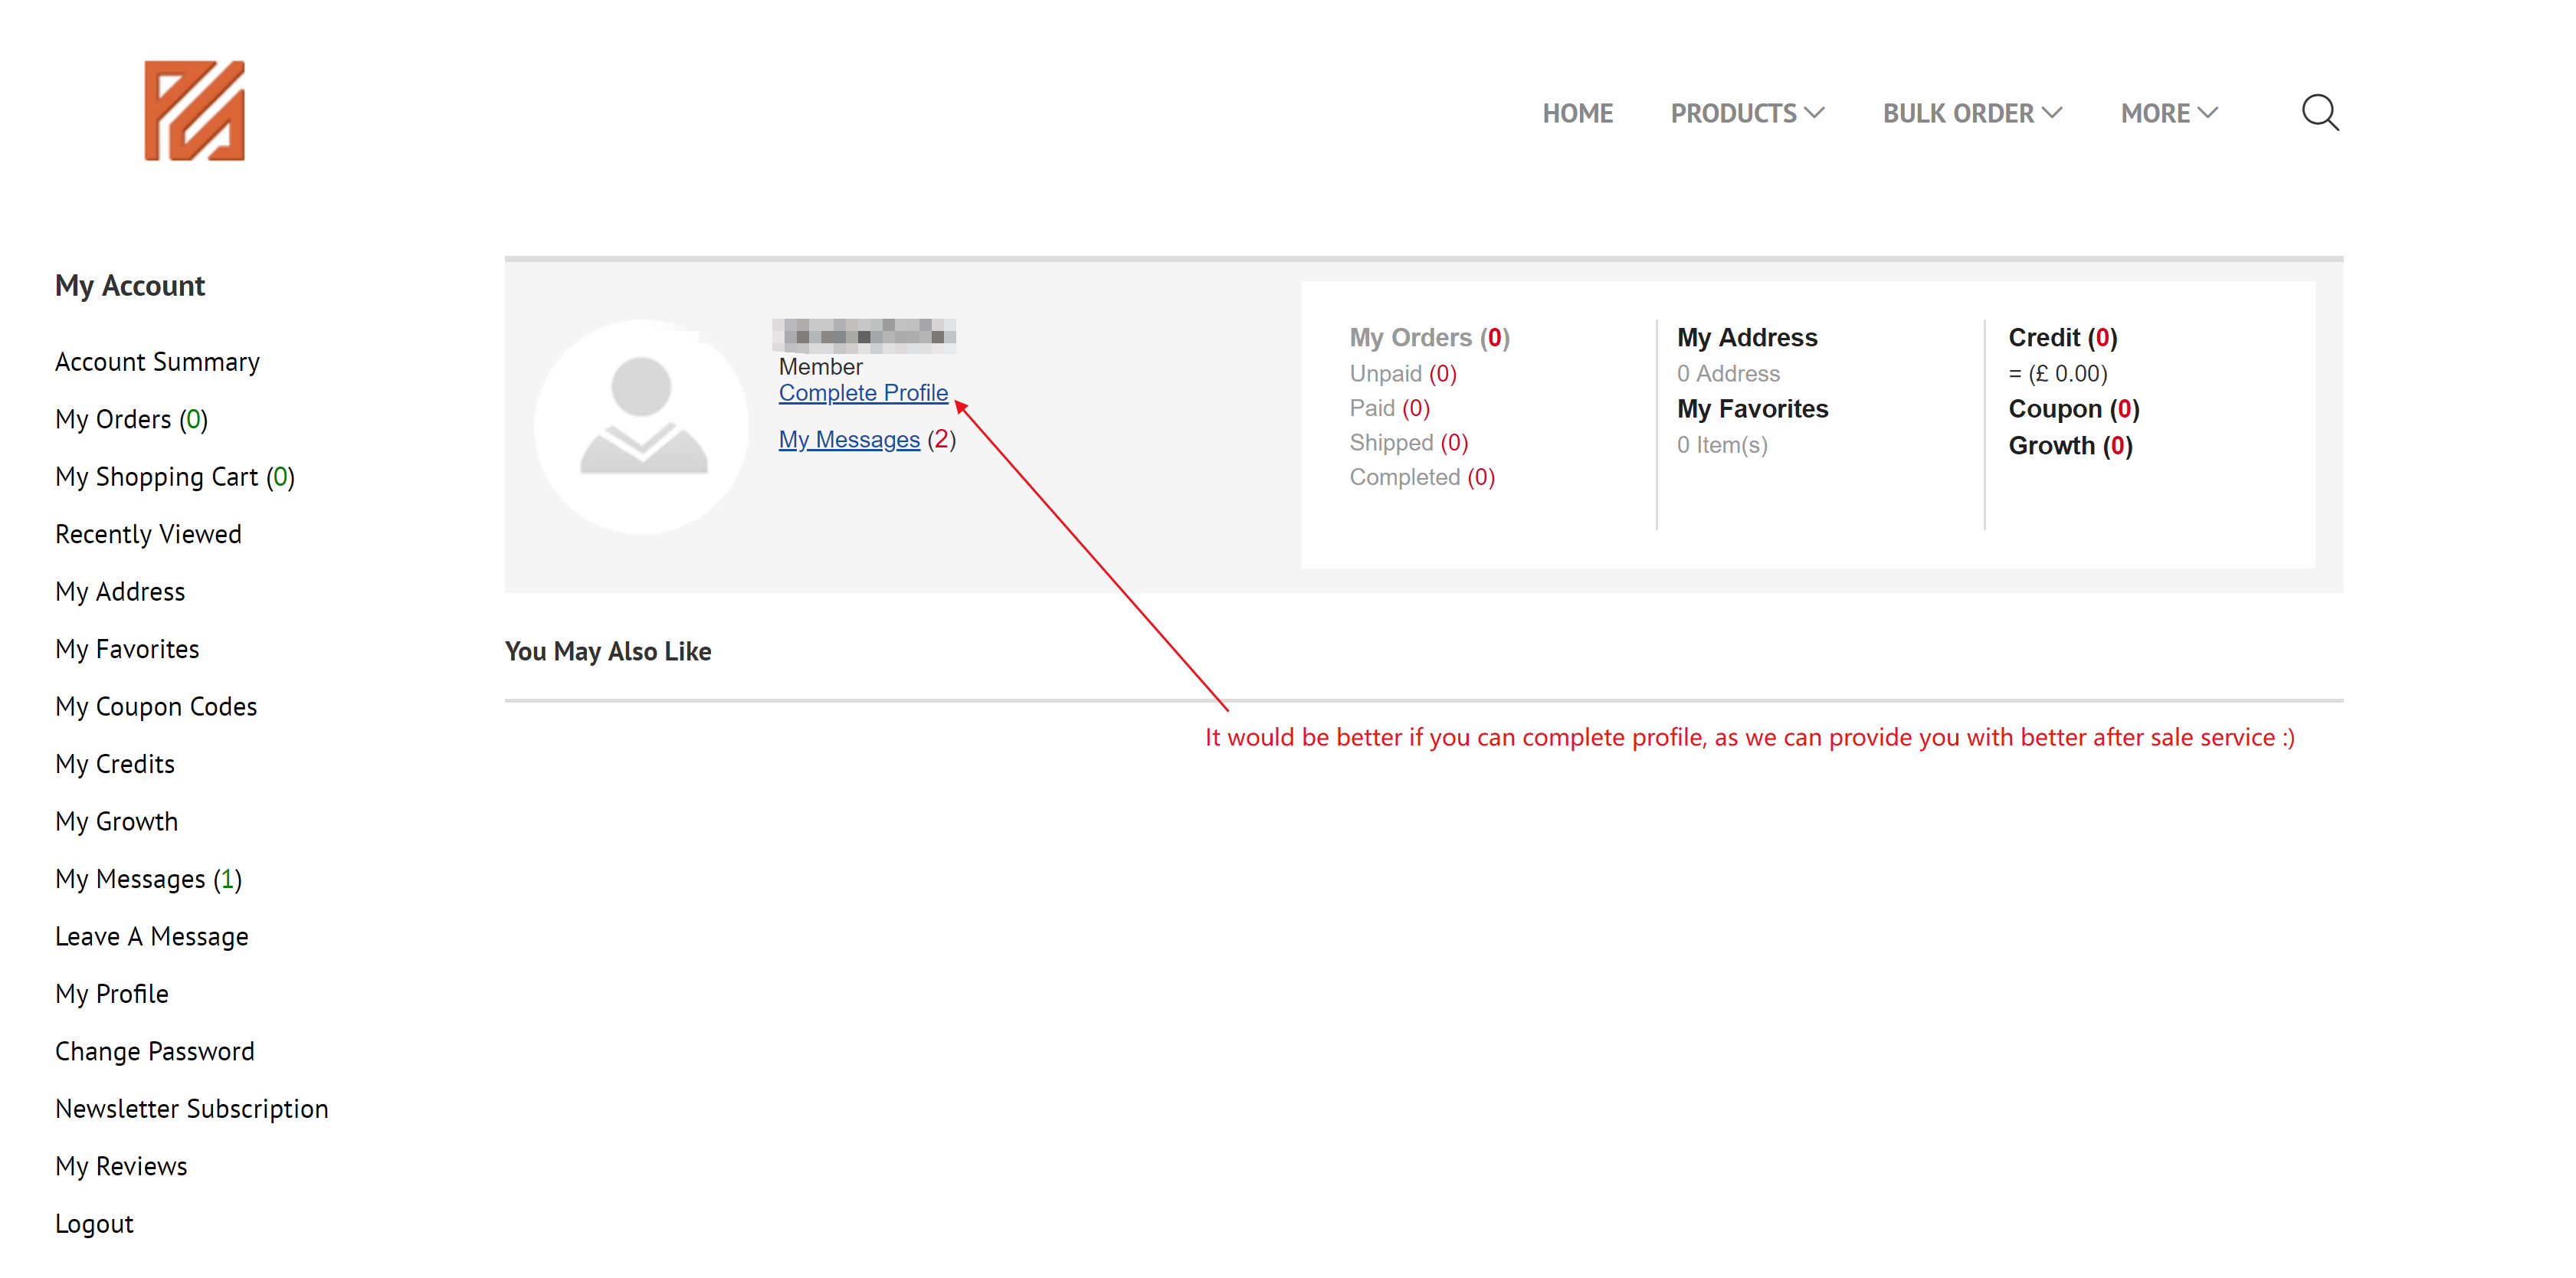Click Change Password in sidebar
Image resolution: width=2576 pixels, height=1278 pixels.
click(x=154, y=1052)
